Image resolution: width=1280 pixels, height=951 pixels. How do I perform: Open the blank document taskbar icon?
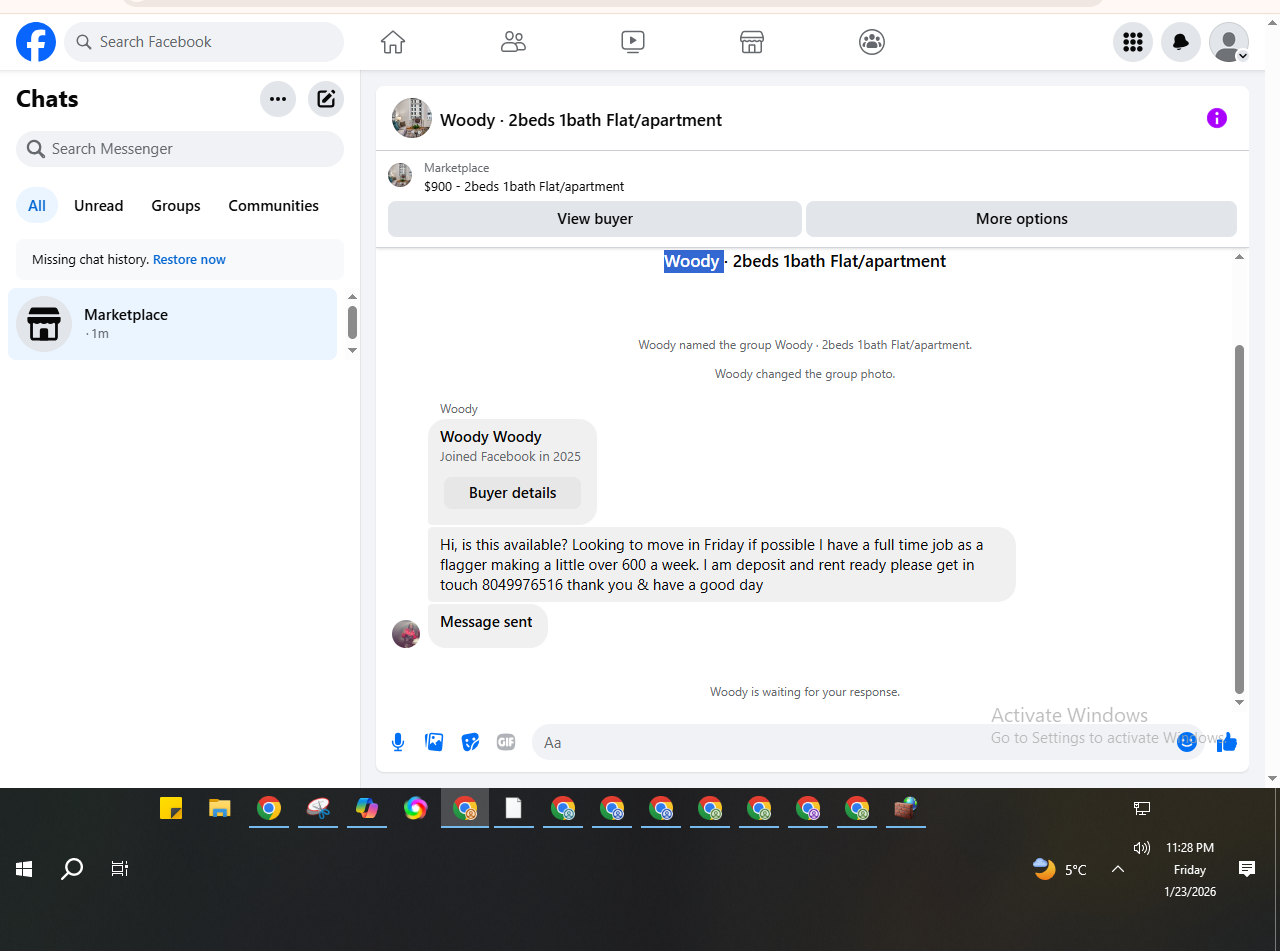point(514,808)
